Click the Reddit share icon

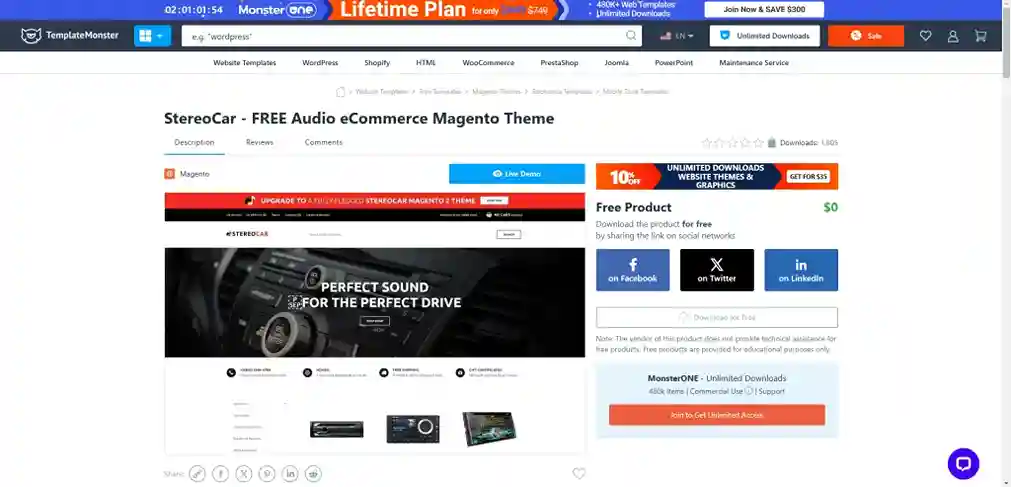click(x=313, y=474)
